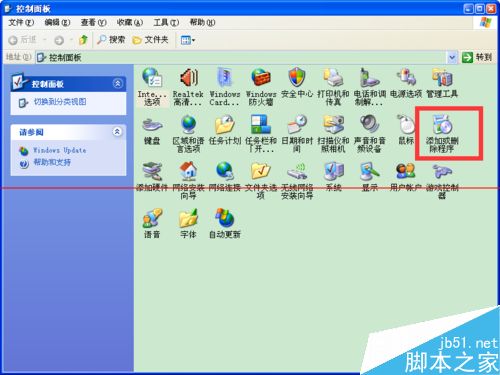Image resolution: width=500 pixels, height=375 pixels.
Task: Open the 文件 menu
Action: 21,23
